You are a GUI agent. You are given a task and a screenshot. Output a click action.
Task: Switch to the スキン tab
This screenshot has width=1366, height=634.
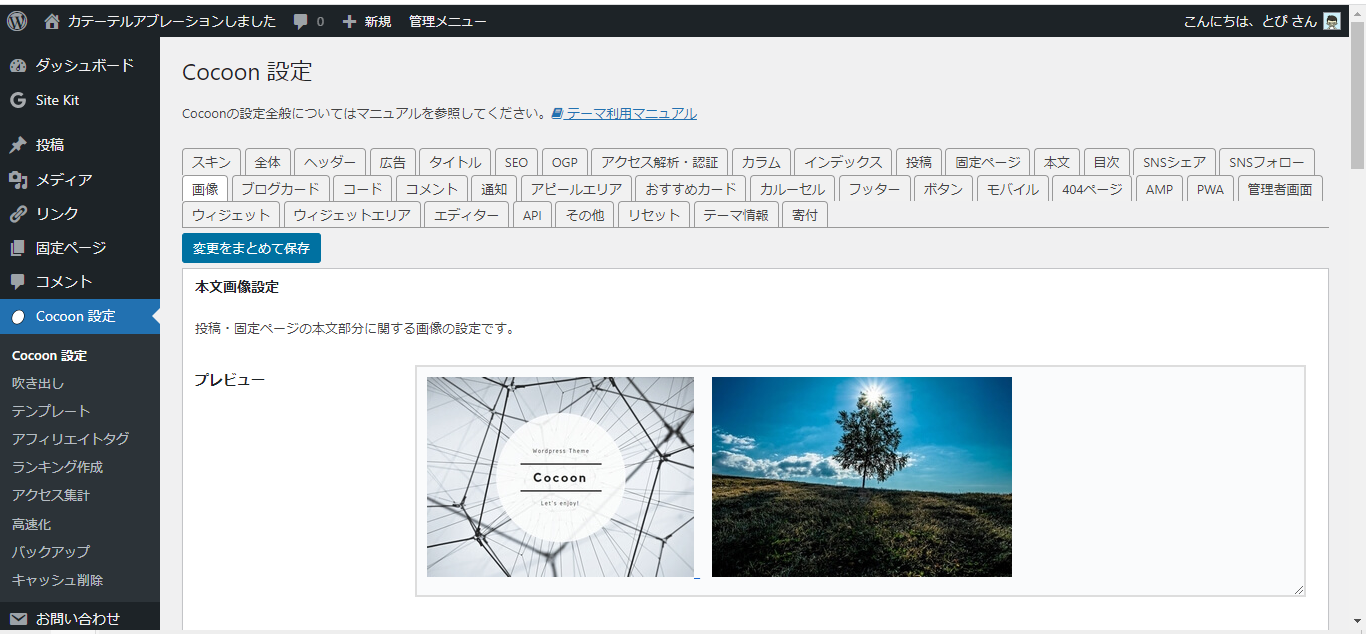212,162
